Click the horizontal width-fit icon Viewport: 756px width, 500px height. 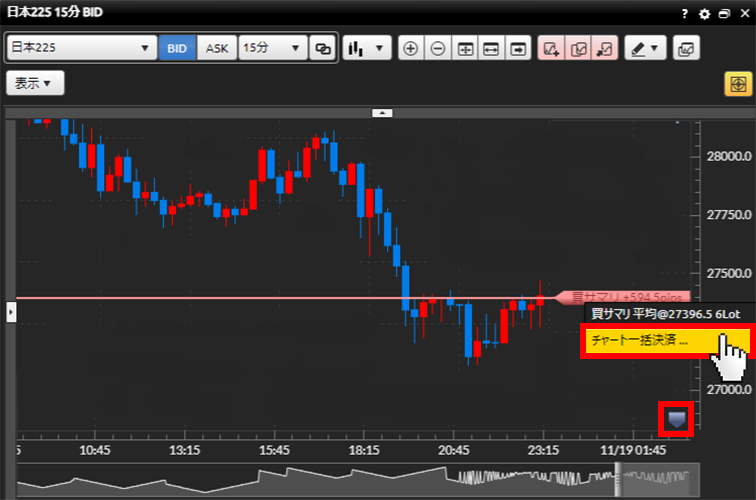tap(491, 48)
